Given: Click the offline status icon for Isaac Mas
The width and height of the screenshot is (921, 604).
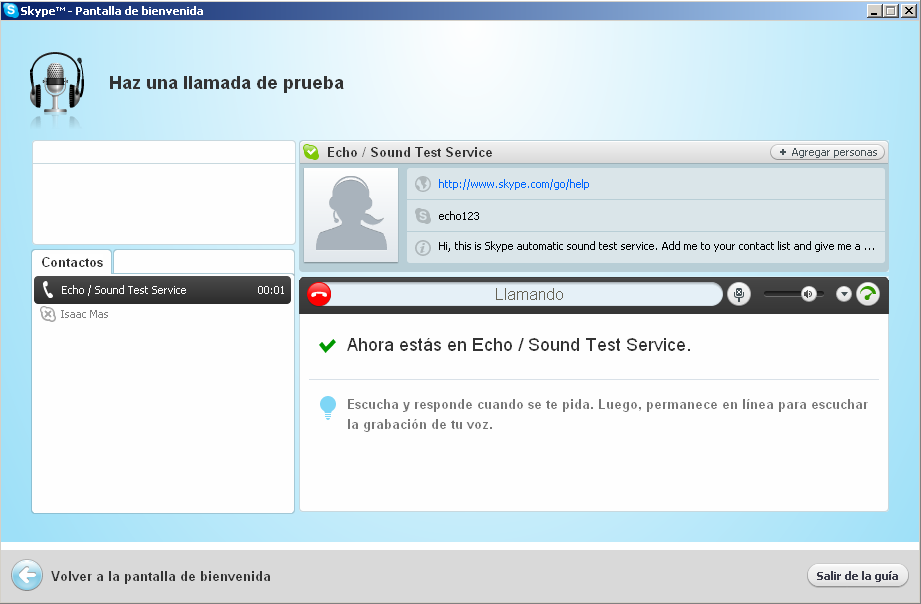Looking at the screenshot, I should click(x=48, y=314).
